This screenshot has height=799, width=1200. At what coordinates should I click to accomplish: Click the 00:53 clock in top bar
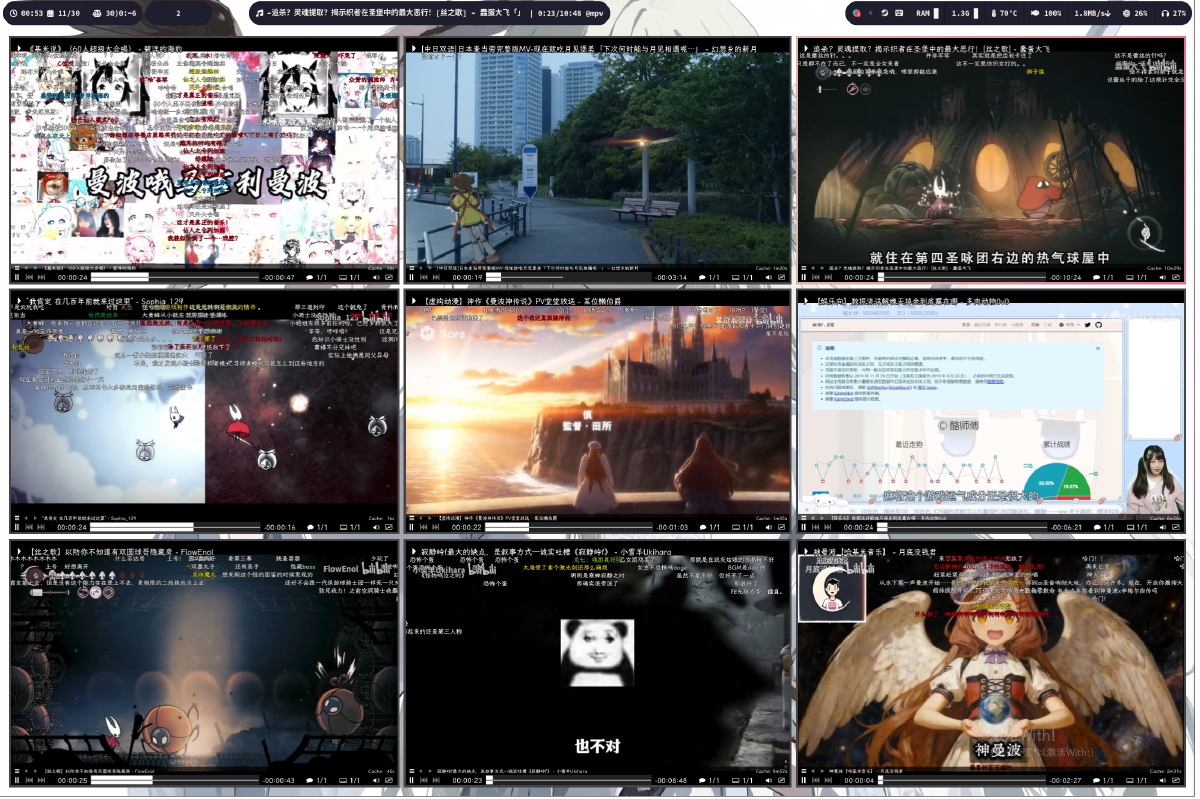pyautogui.click(x=26, y=14)
